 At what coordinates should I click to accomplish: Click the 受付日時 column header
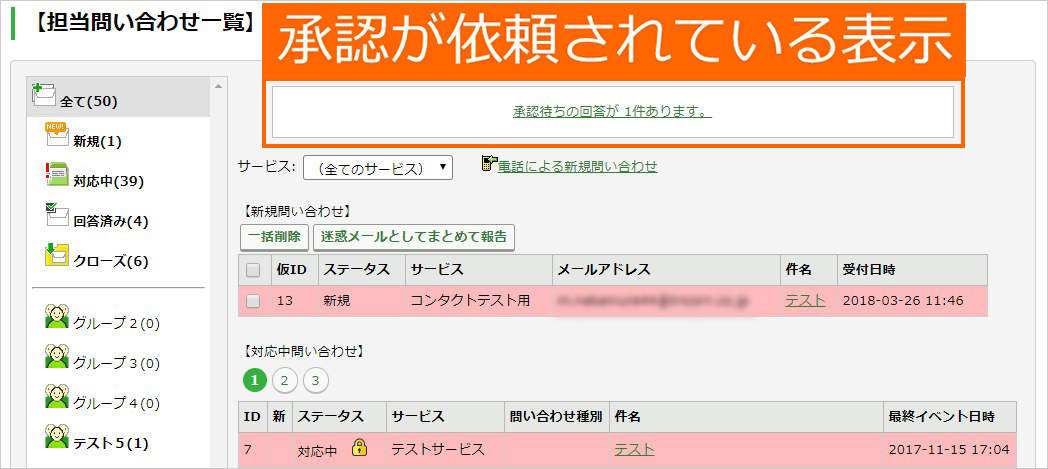(912, 270)
